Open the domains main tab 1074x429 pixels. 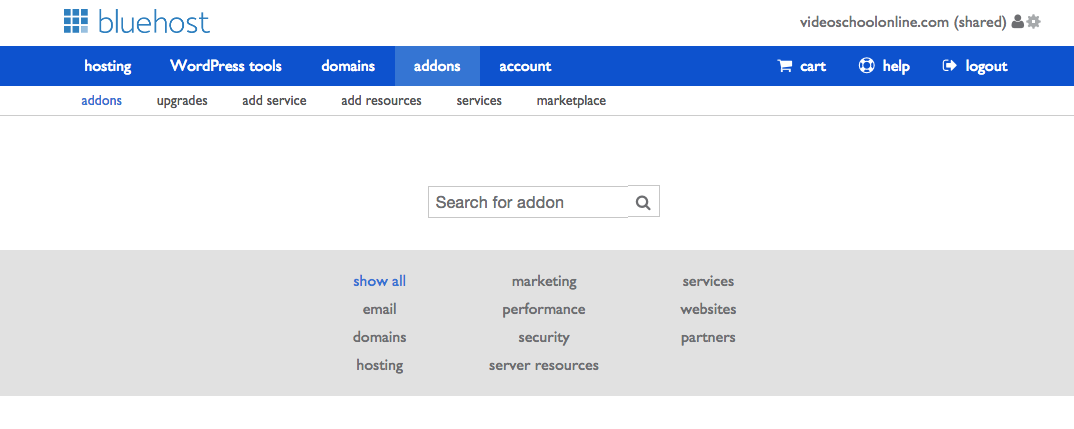point(348,66)
